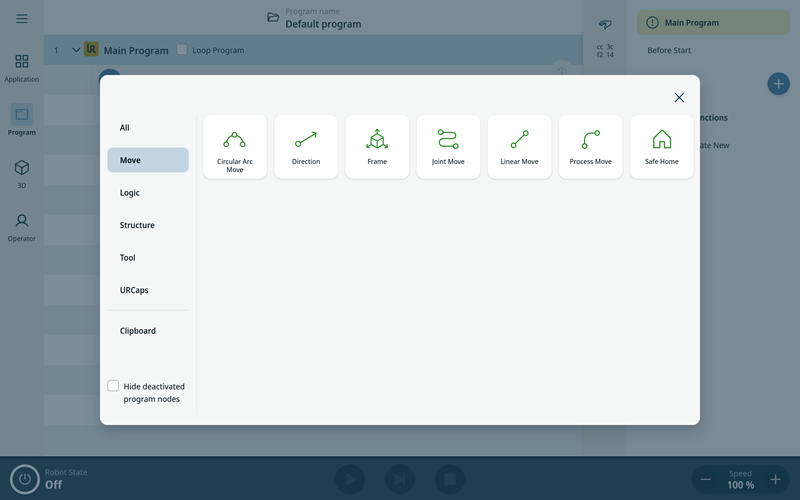Close the node selection dialog
The height and width of the screenshot is (500, 800).
click(x=679, y=97)
